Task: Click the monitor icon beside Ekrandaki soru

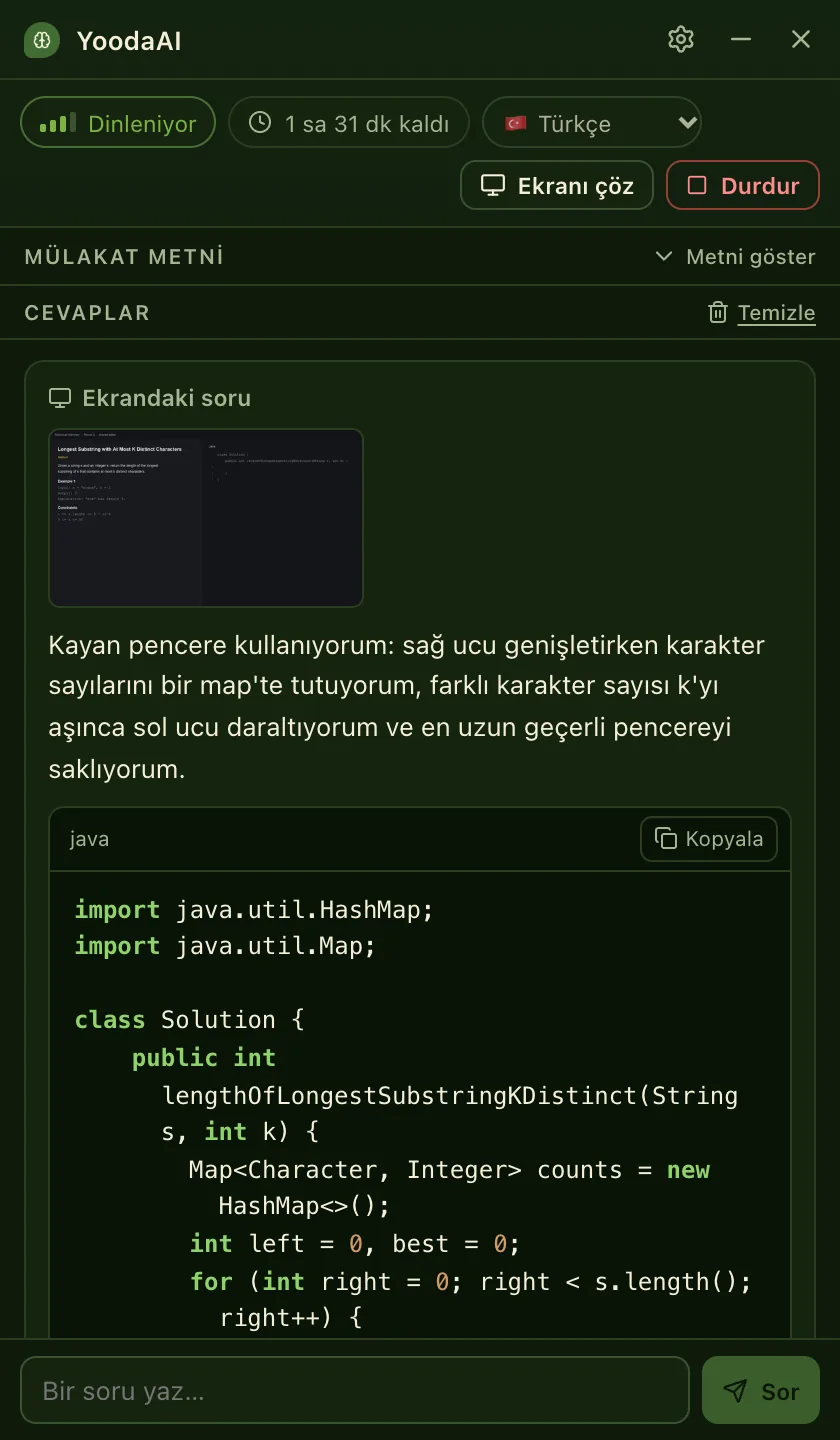Action: click(x=60, y=398)
